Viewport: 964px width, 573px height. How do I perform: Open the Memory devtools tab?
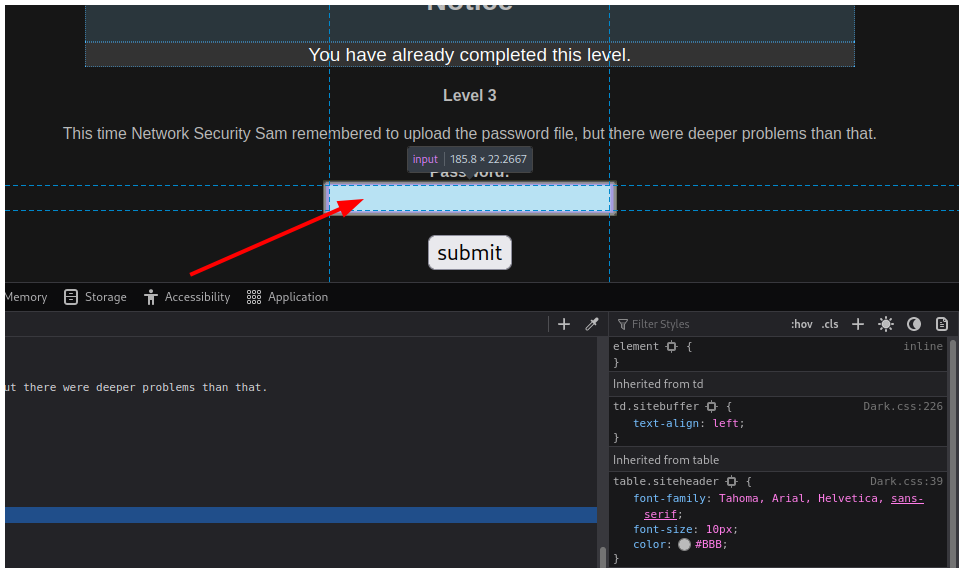25,297
